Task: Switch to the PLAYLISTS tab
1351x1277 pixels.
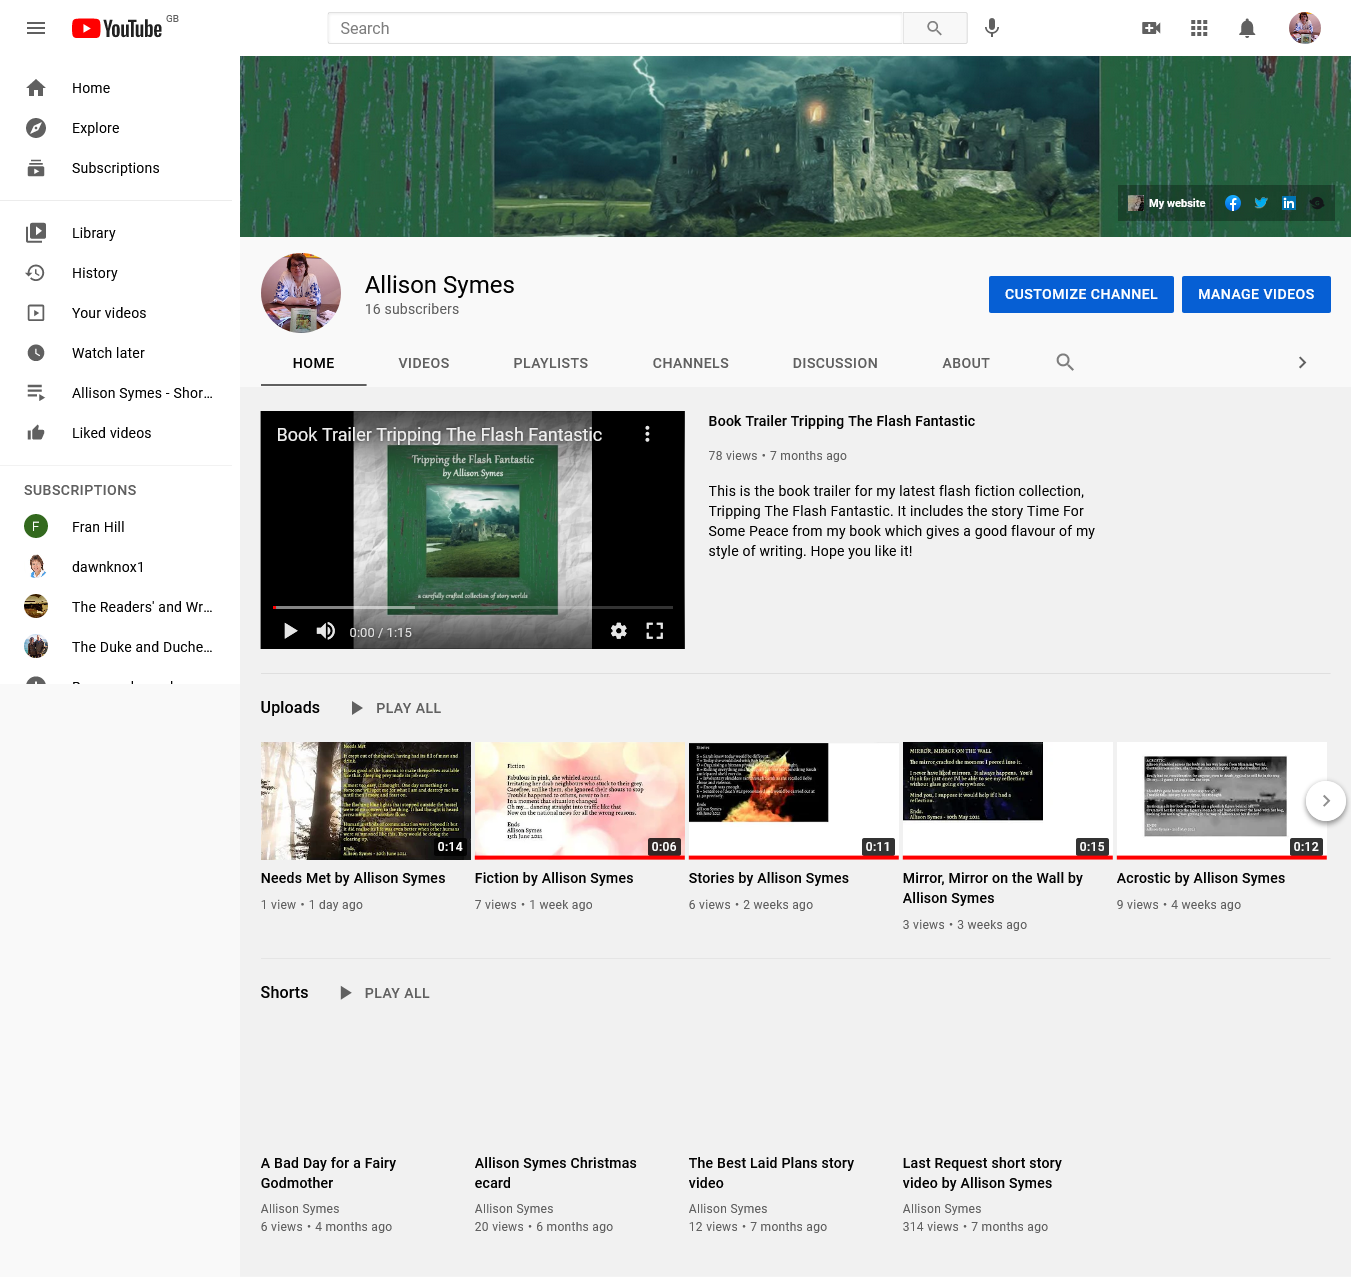Action: 550,363
